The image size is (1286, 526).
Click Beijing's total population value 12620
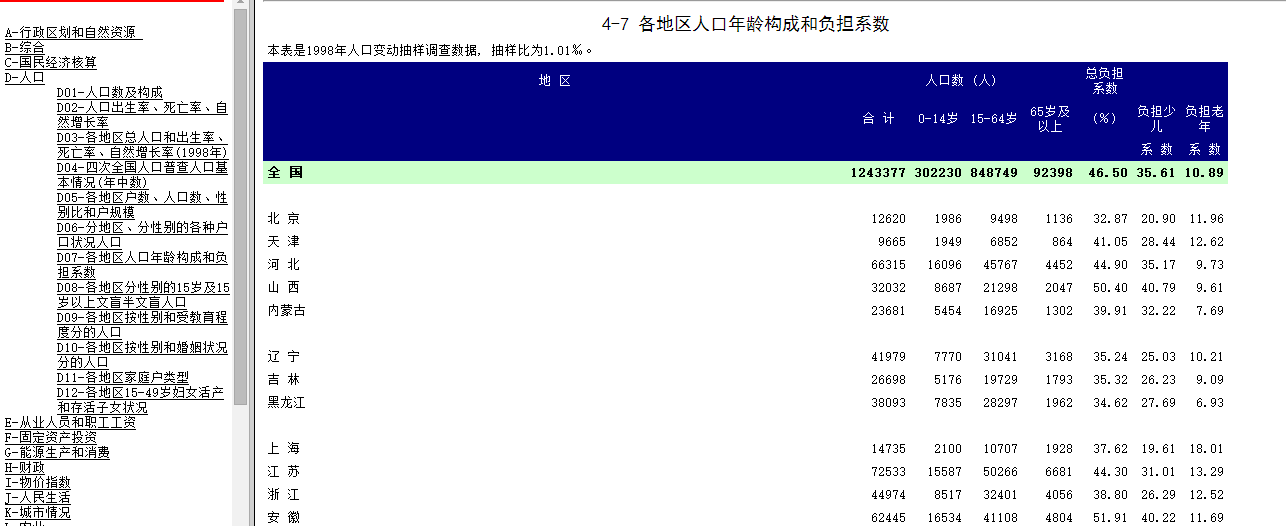tap(888, 219)
